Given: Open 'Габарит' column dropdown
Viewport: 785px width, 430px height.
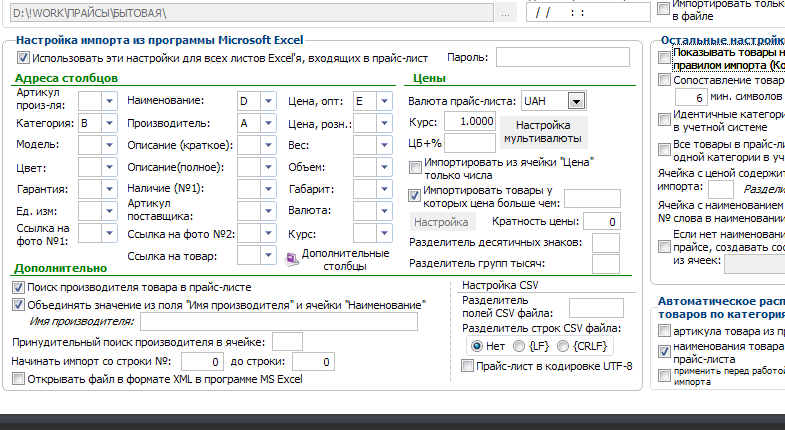Looking at the screenshot, I should click(x=384, y=189).
